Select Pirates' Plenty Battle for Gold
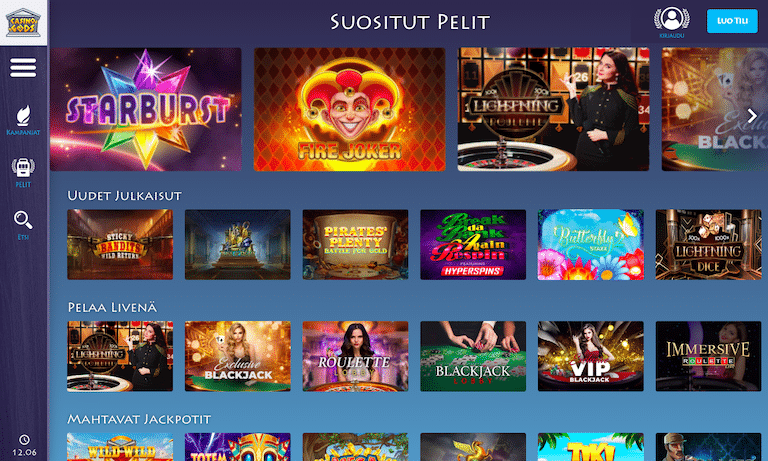 355,244
